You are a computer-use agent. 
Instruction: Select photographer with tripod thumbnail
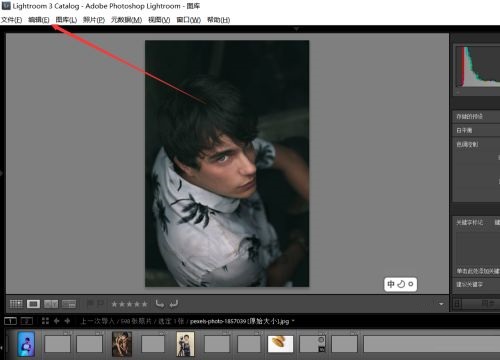185,344
